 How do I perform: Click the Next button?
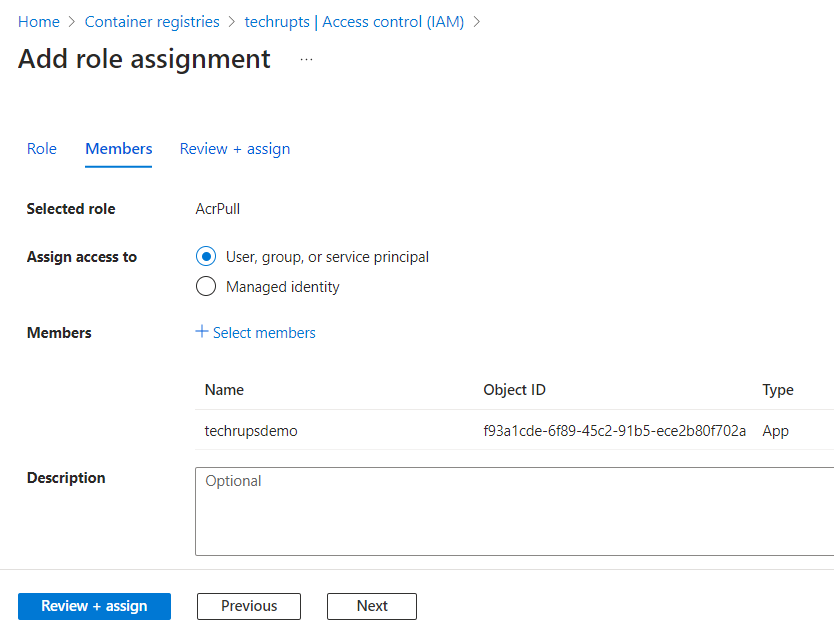click(x=372, y=606)
